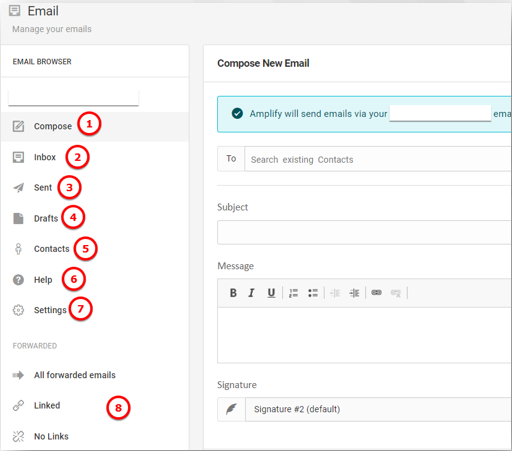Apply underline formatting in message toolbar

pos(271,293)
